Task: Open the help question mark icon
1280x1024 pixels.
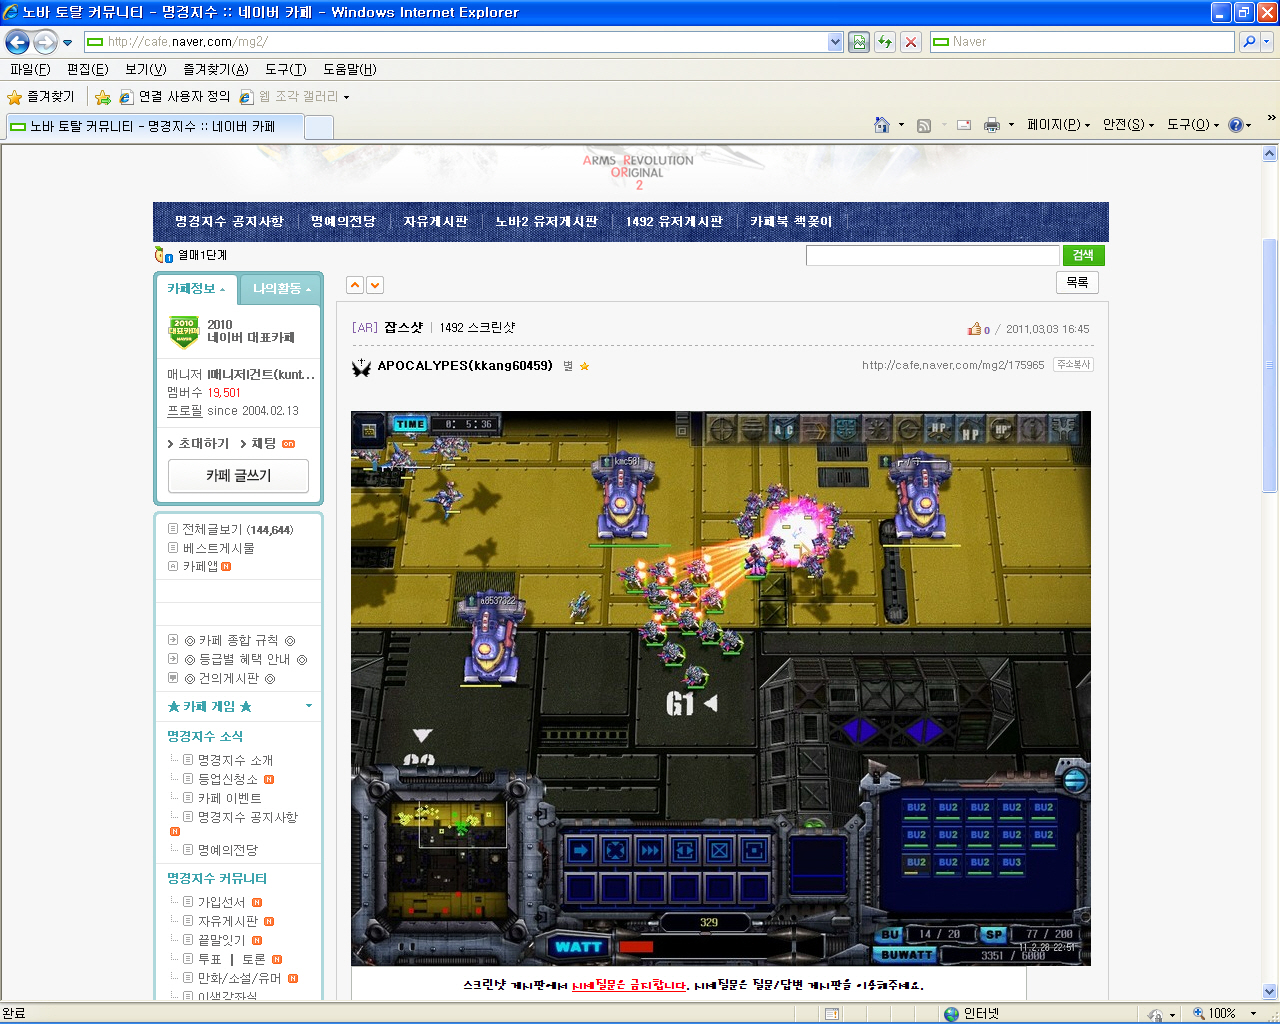Action: point(1236,125)
